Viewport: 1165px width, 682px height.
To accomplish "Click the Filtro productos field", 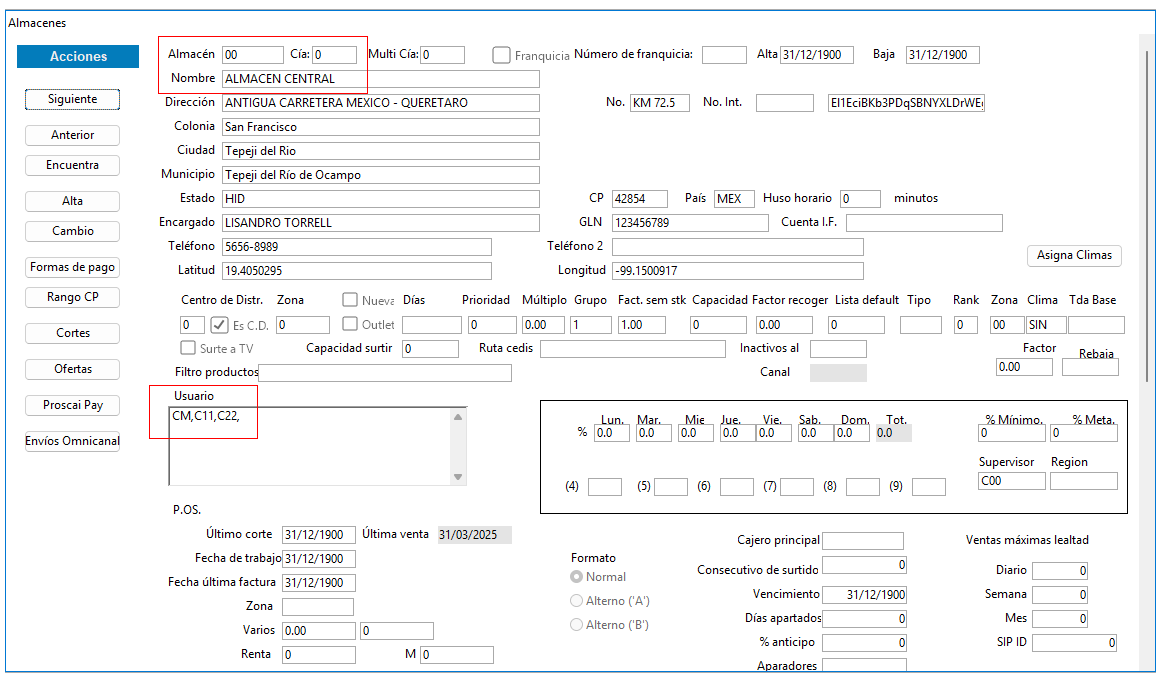I will coord(385,372).
